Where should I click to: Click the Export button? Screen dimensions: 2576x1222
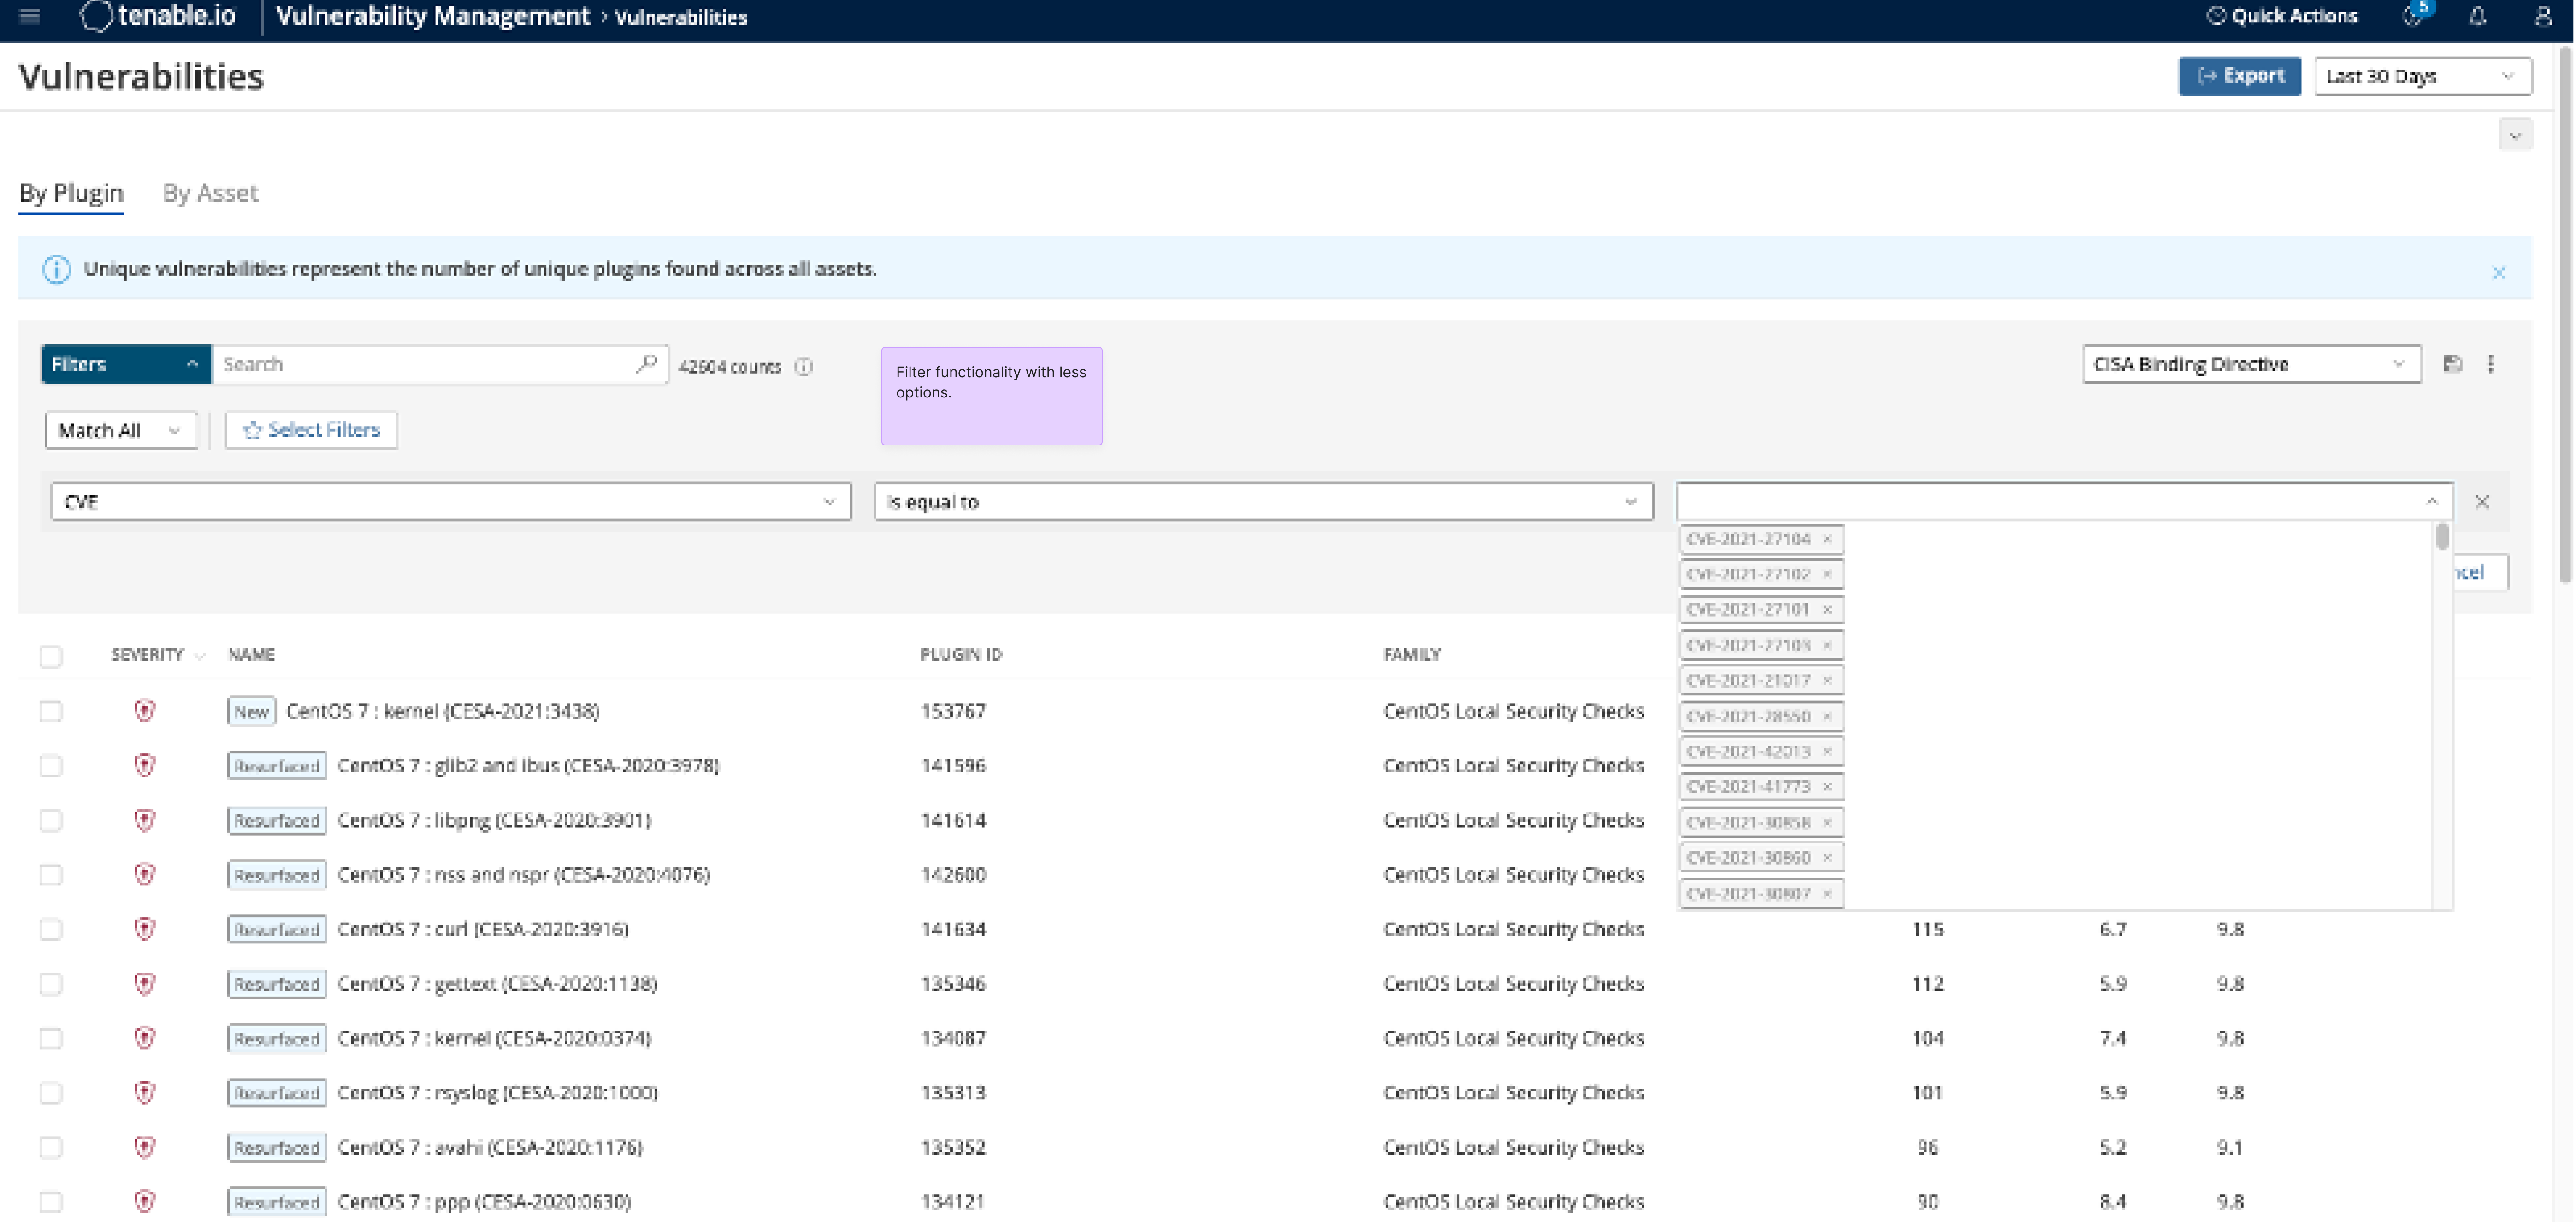(x=2240, y=76)
